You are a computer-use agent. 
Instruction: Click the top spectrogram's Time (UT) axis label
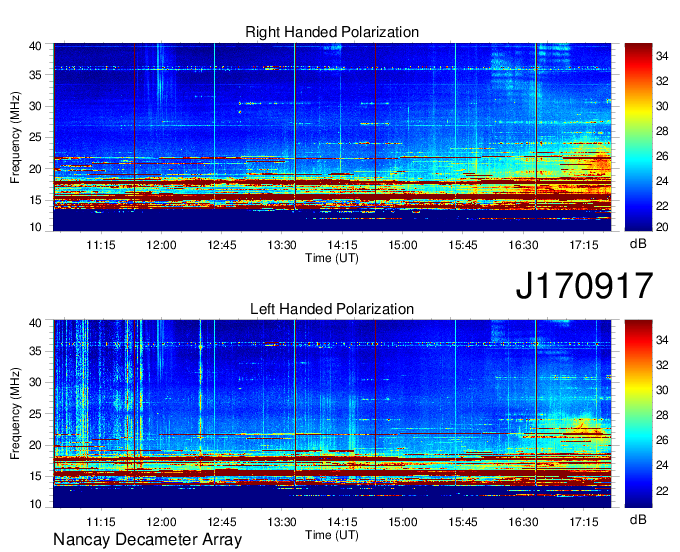(332, 258)
